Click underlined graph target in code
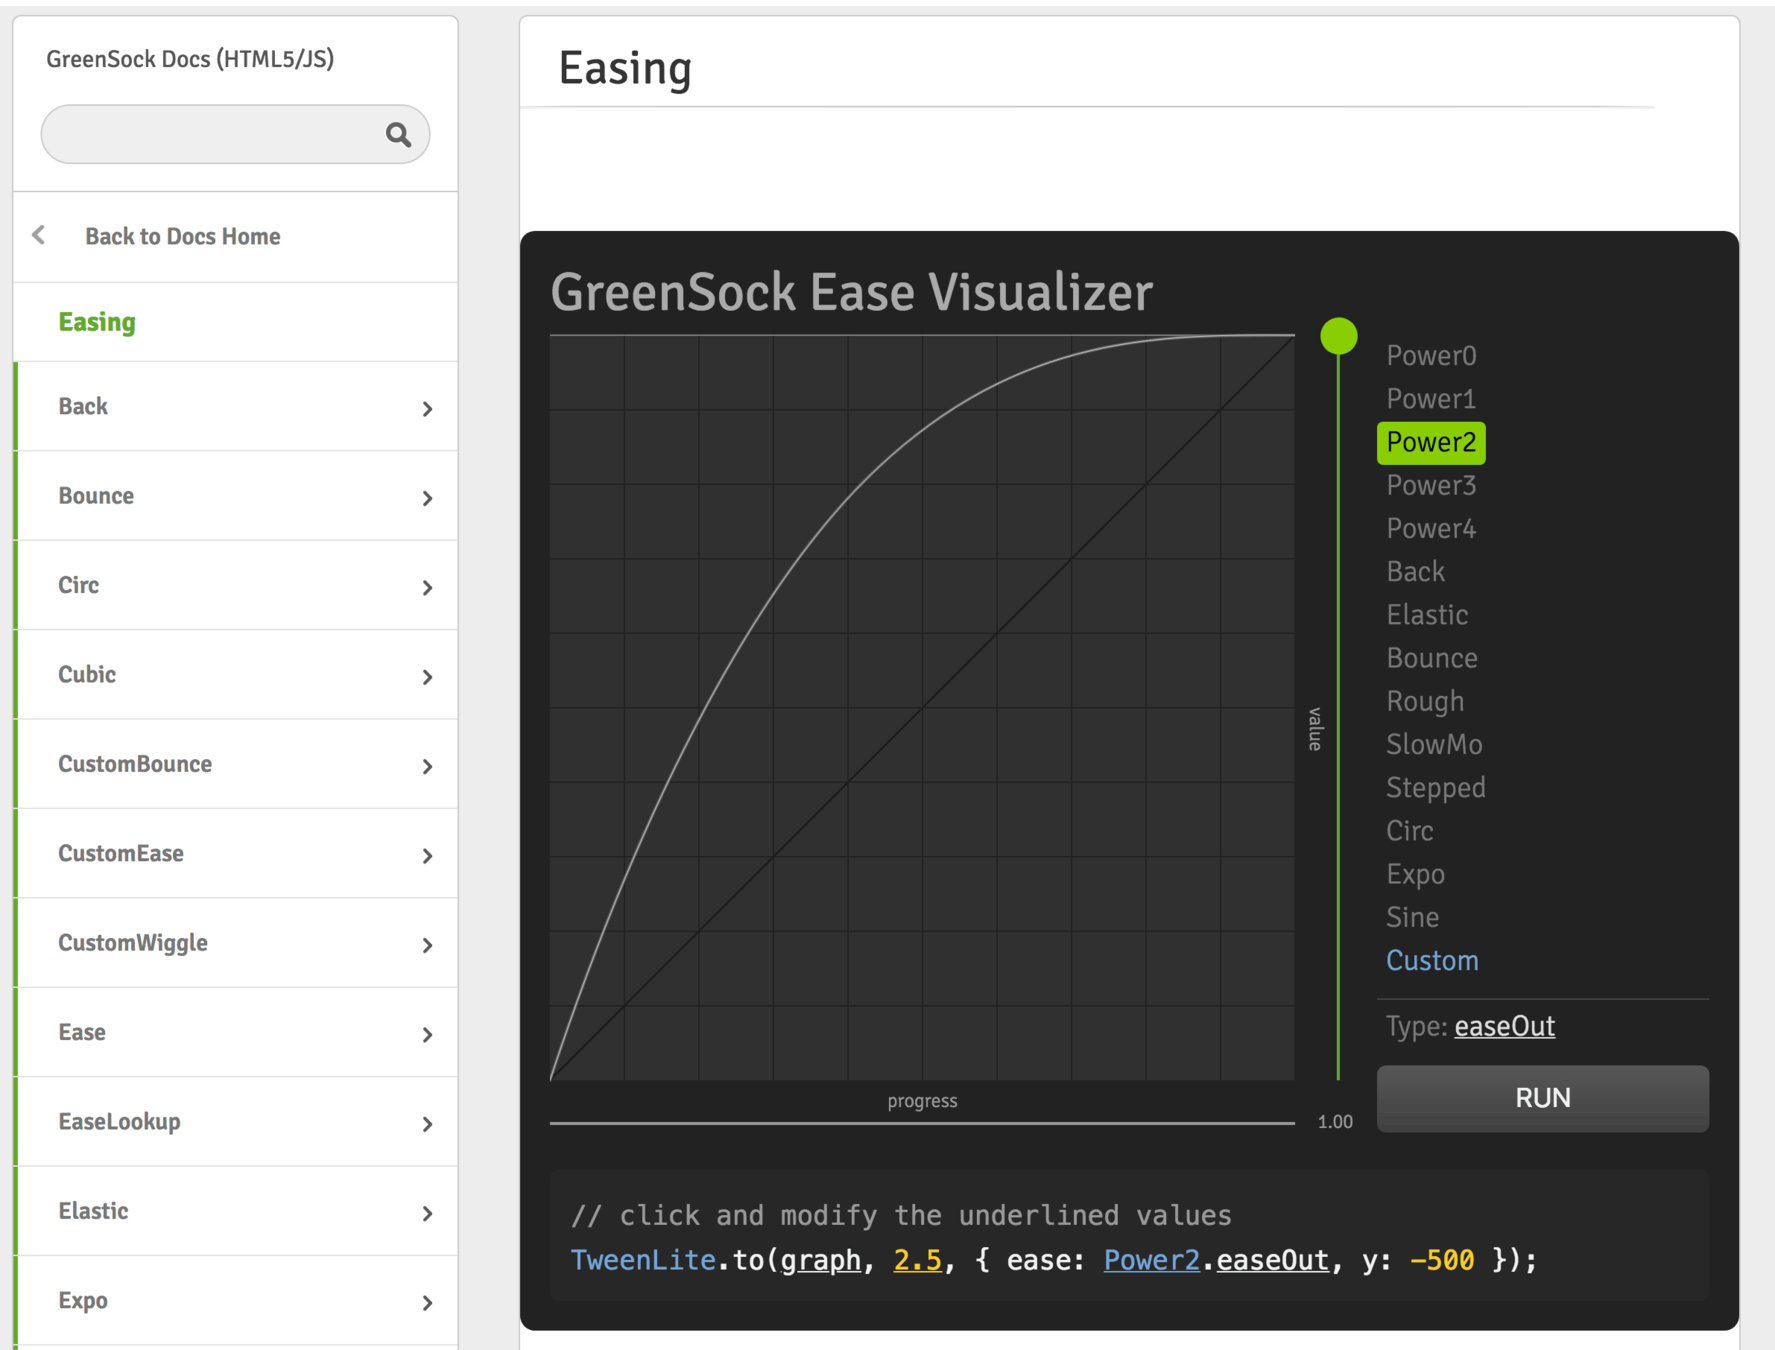This screenshot has height=1350, width=1775. [821, 1260]
